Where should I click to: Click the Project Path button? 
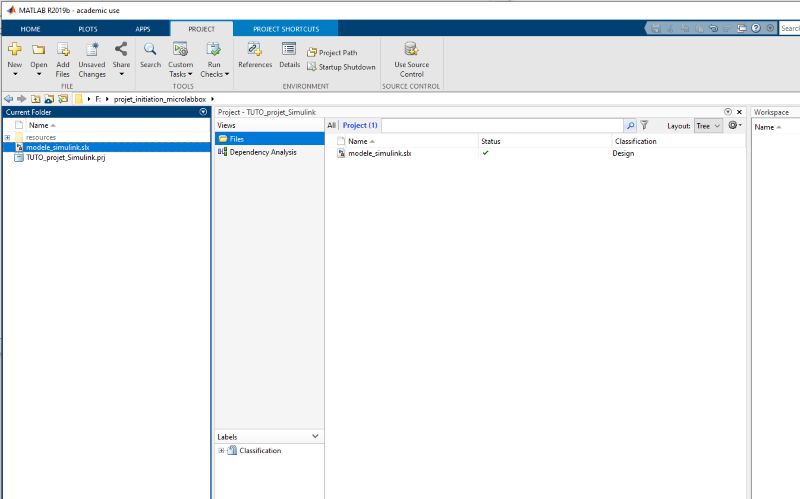(x=332, y=52)
